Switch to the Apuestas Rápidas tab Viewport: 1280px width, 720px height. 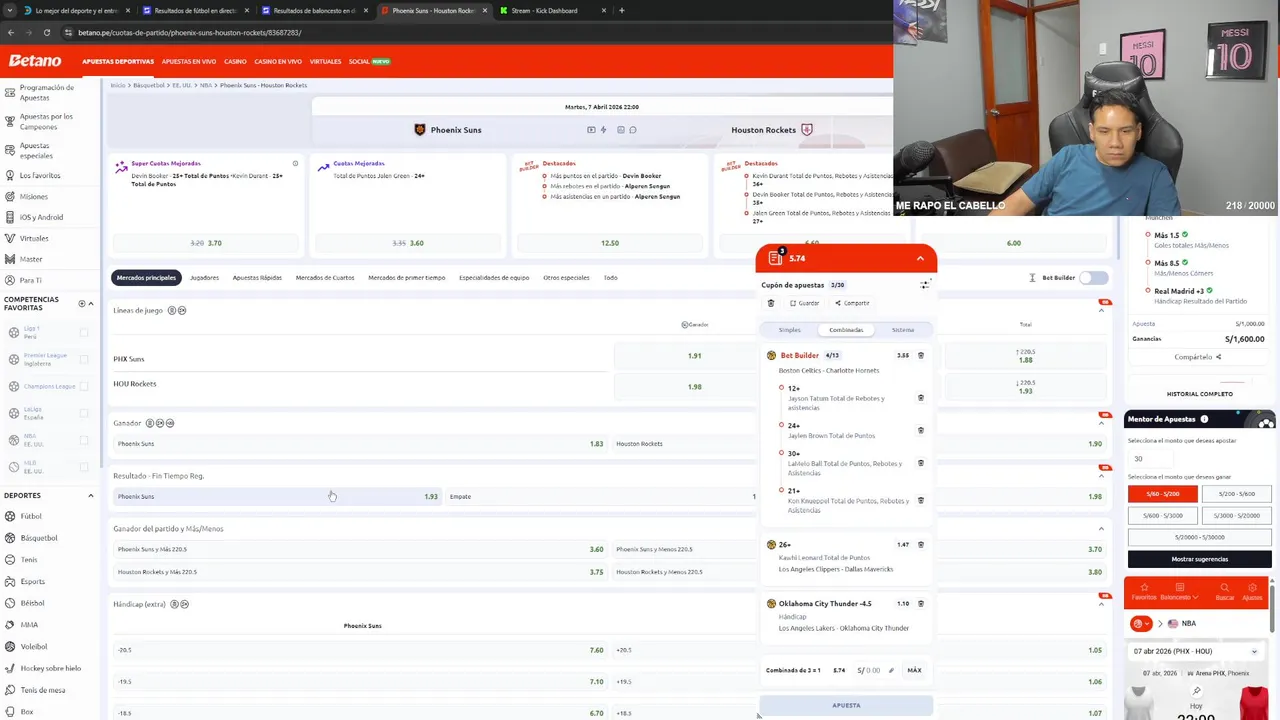click(257, 278)
